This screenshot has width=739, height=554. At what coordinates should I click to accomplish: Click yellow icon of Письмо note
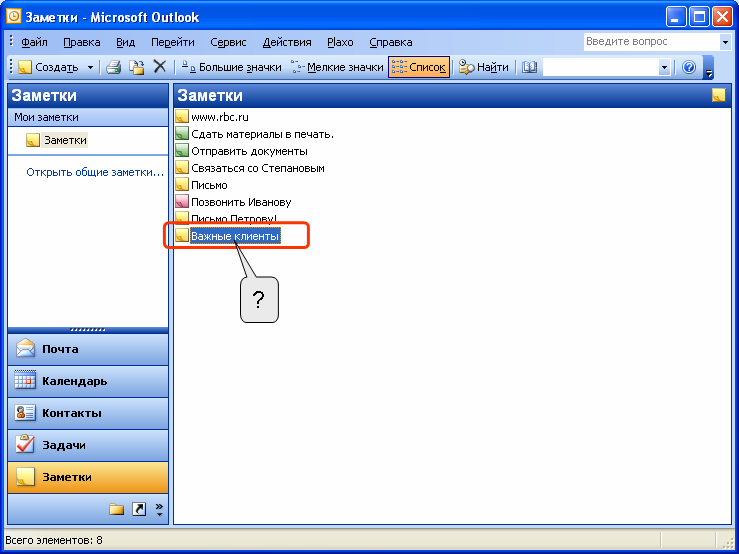(x=182, y=185)
